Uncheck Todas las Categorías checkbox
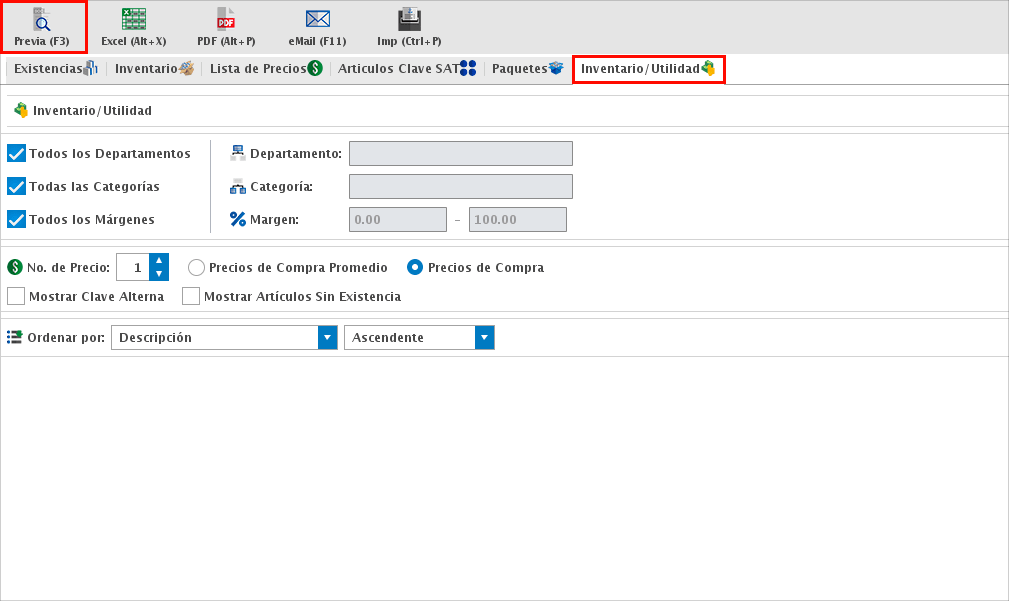This screenshot has width=1009, height=601. (x=16, y=186)
